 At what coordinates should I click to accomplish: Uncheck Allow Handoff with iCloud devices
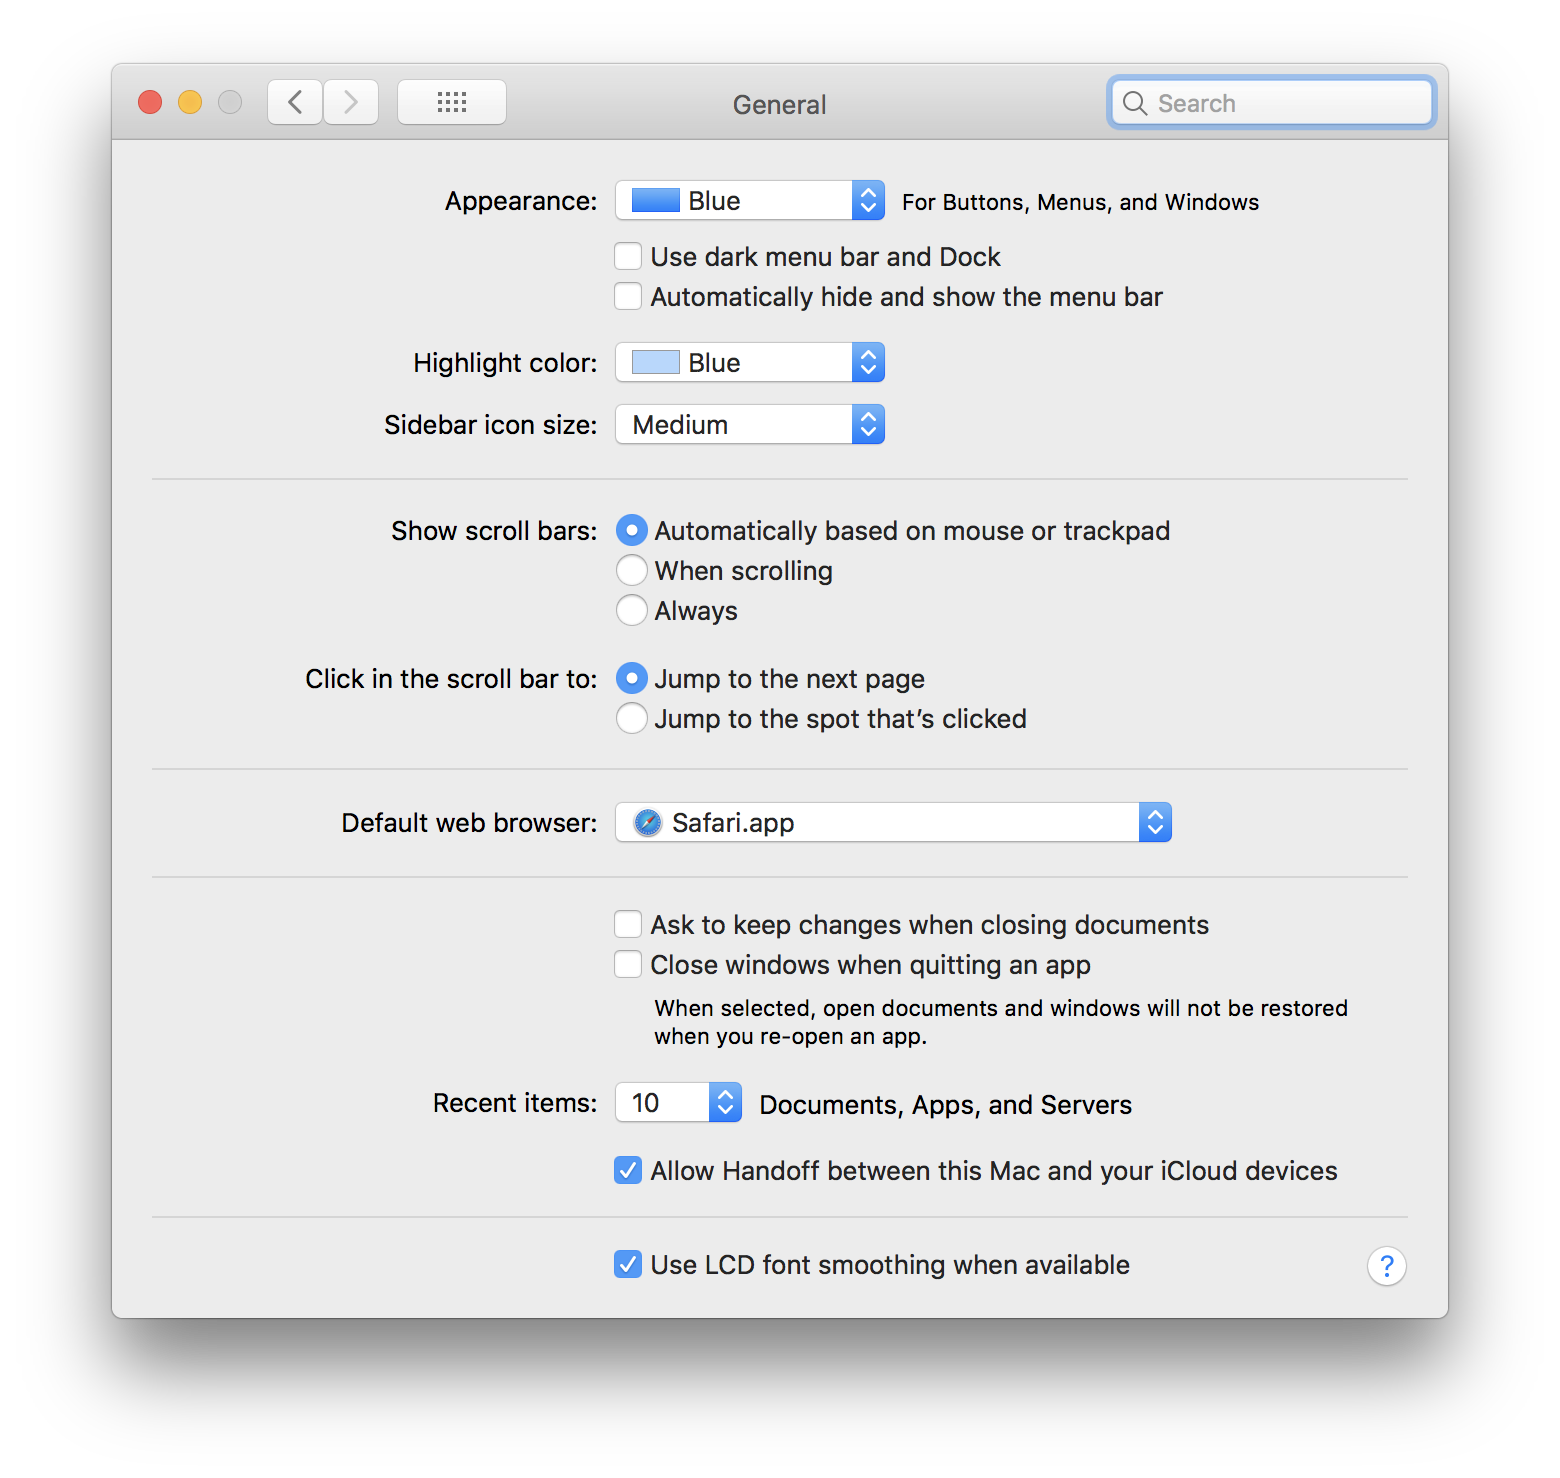[x=628, y=1170]
